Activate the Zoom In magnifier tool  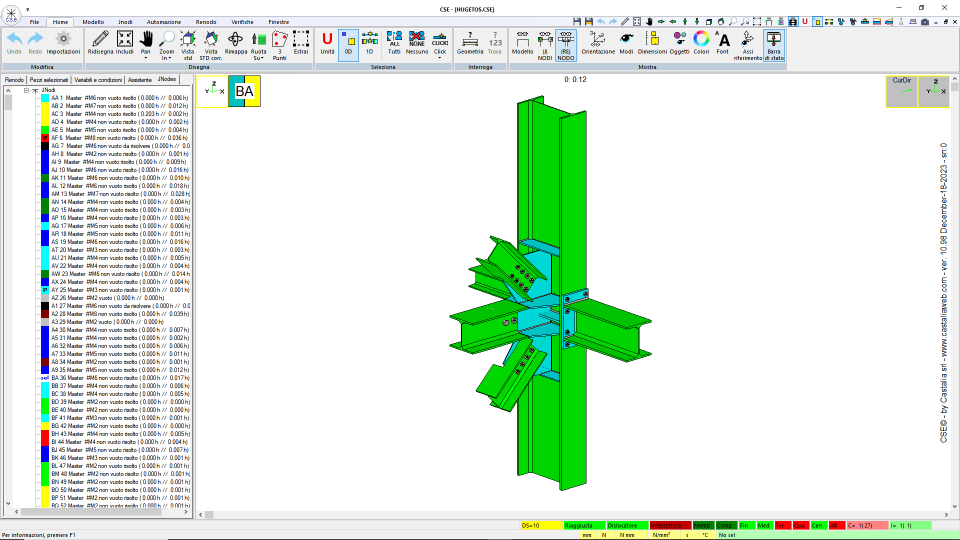point(167,40)
